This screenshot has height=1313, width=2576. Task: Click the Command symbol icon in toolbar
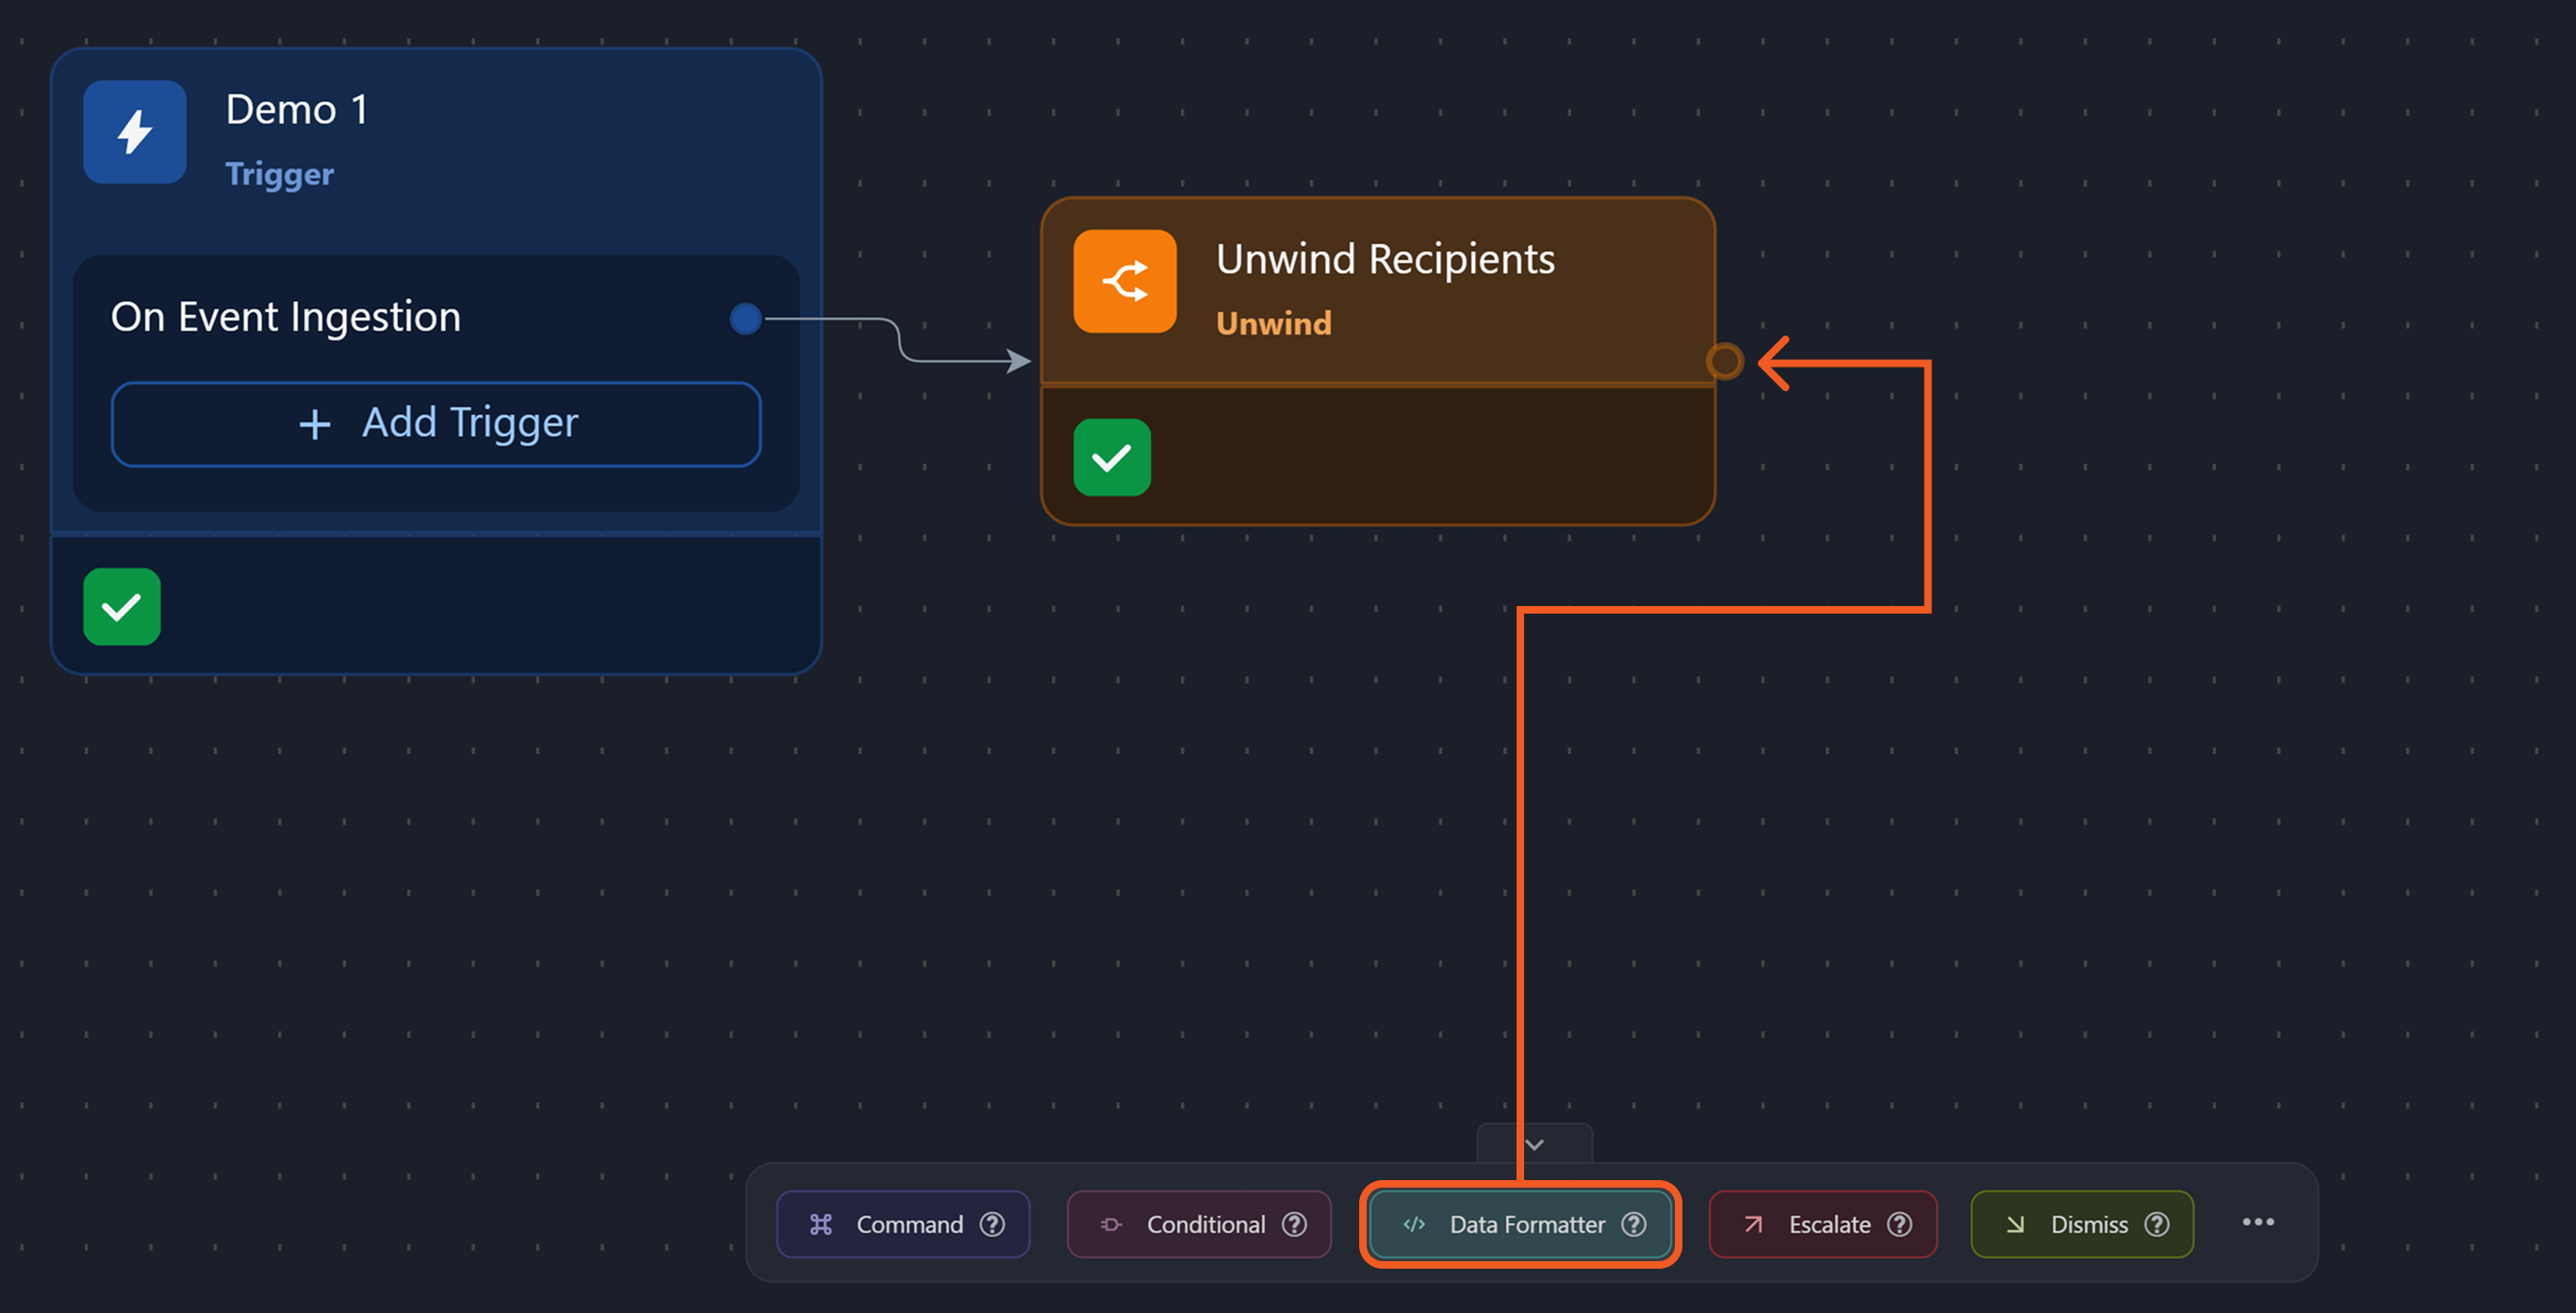point(821,1224)
